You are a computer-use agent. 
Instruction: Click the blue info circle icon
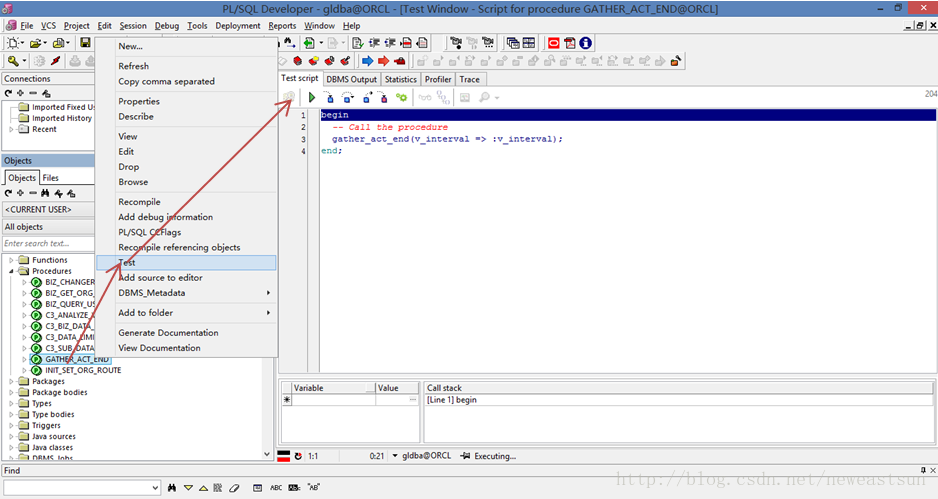tap(586, 43)
